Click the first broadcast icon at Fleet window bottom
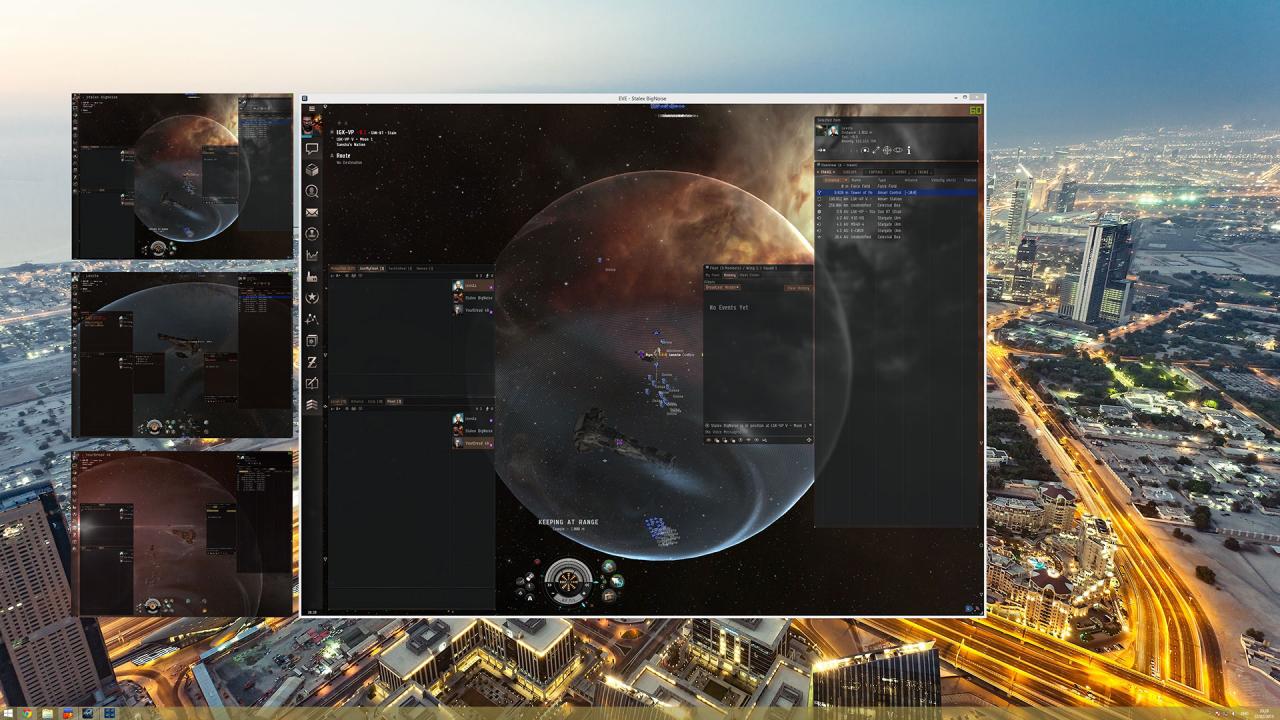 point(708,440)
